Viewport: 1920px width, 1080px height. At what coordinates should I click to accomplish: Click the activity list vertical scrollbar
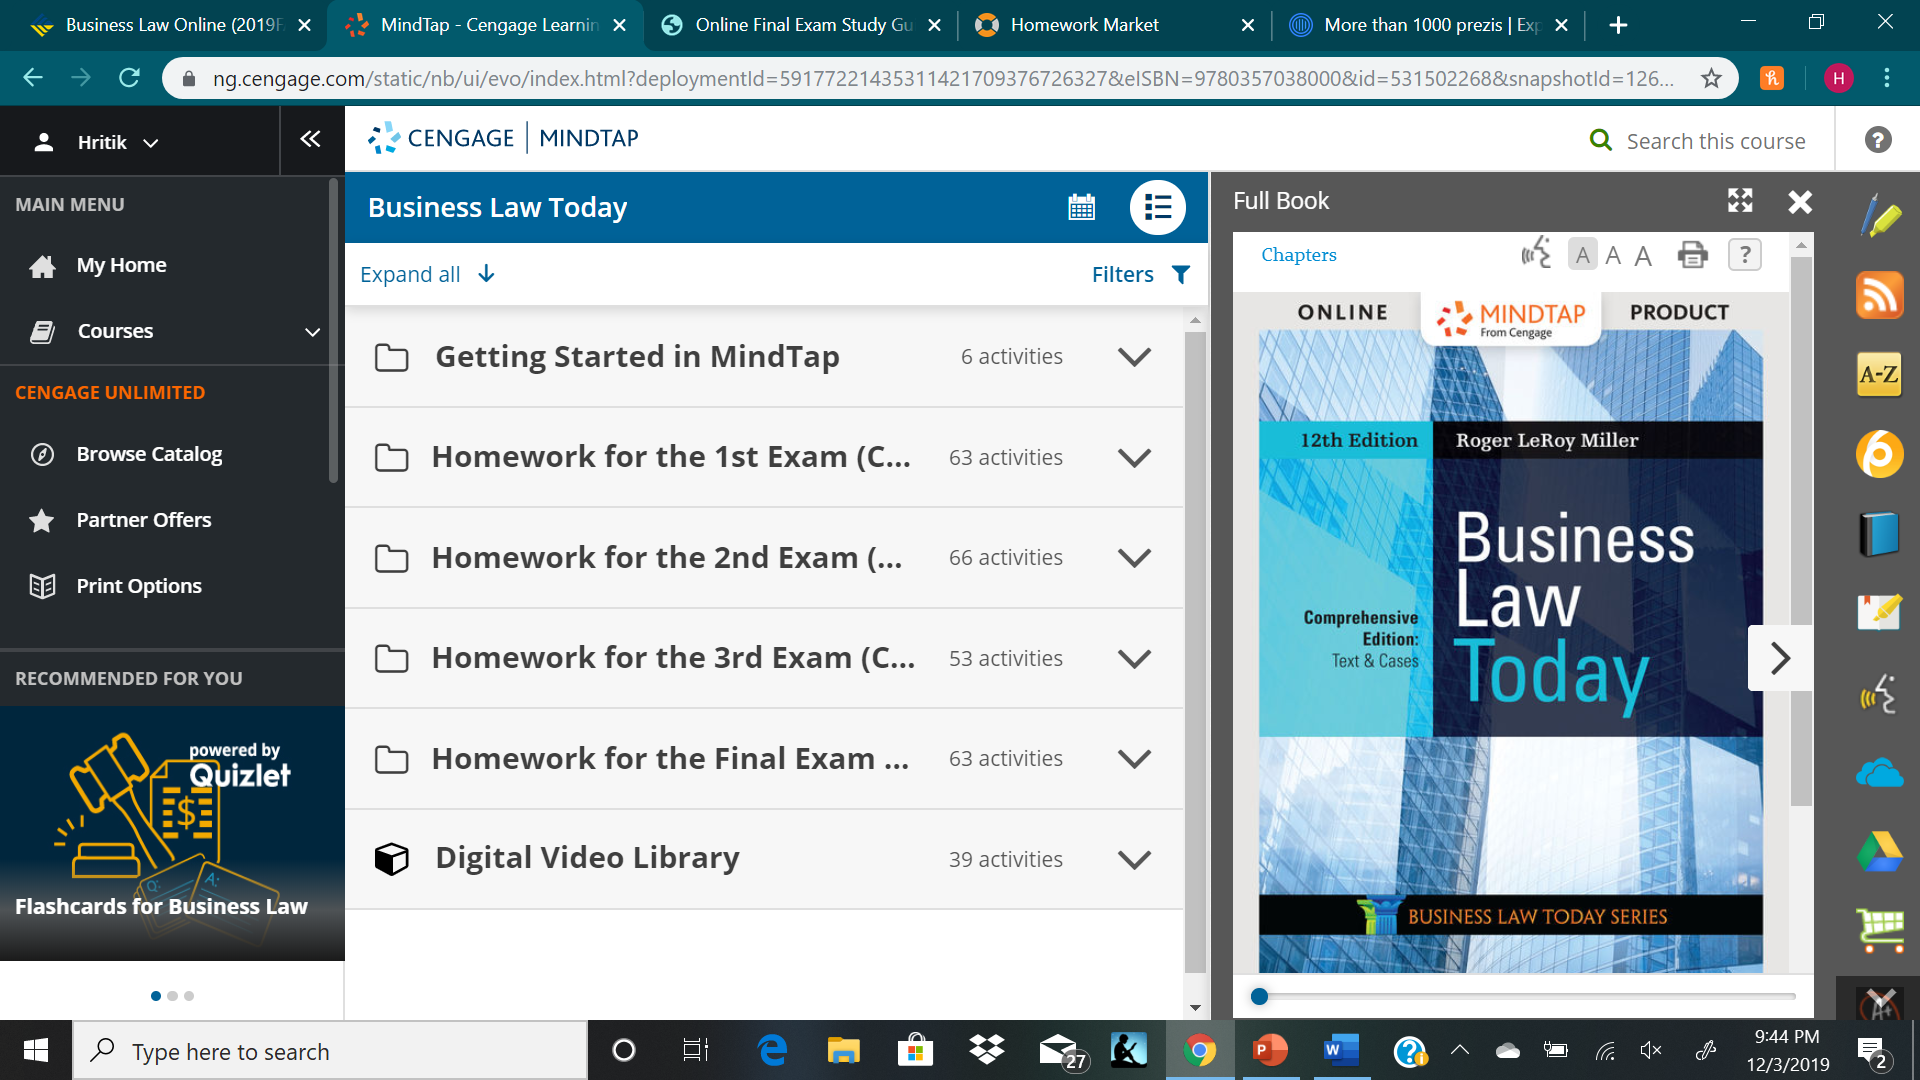[1195, 652]
